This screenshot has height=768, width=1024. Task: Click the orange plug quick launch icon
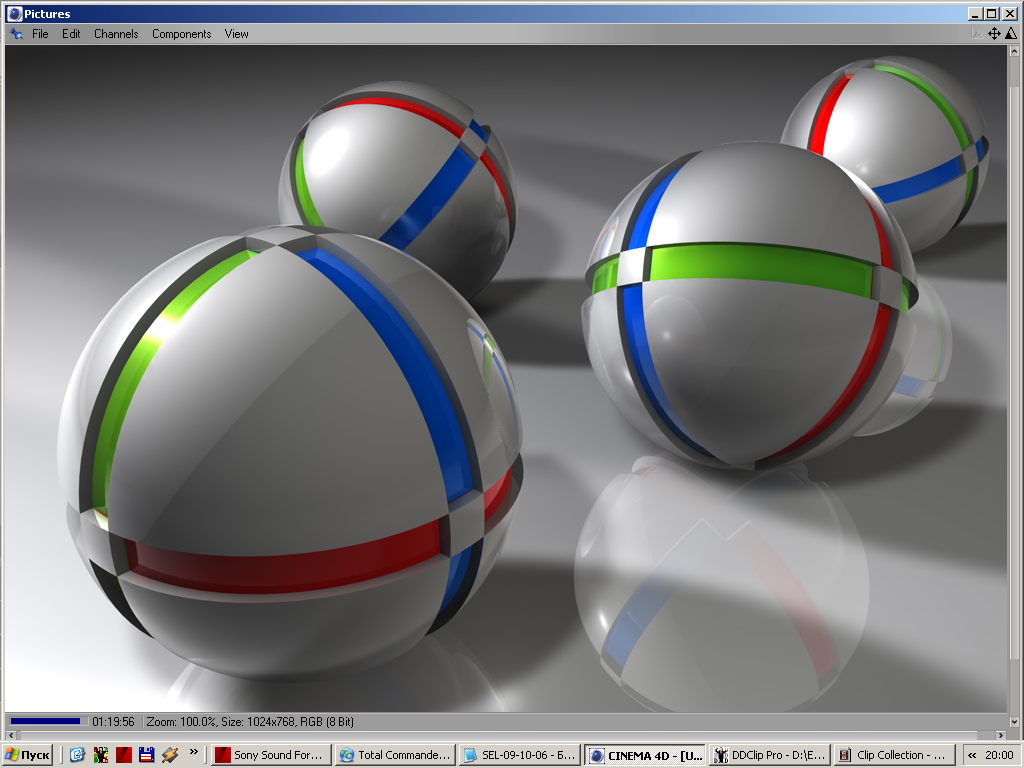tap(169, 755)
